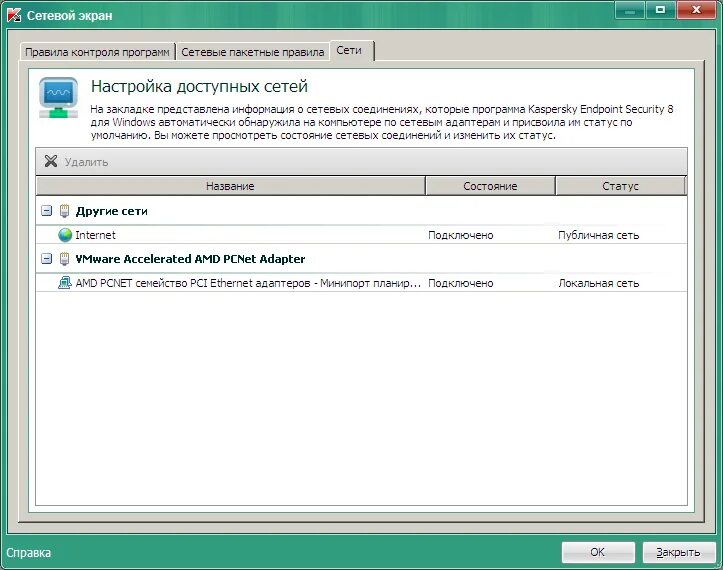Click the Публичная сеть status cell
Viewport: 723px width, 570px height.
click(599, 235)
